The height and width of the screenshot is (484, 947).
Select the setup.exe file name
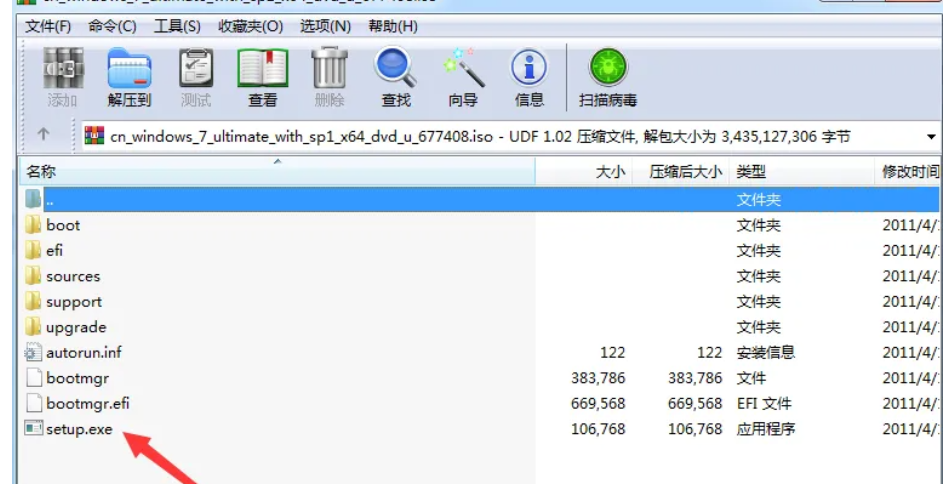coord(79,430)
